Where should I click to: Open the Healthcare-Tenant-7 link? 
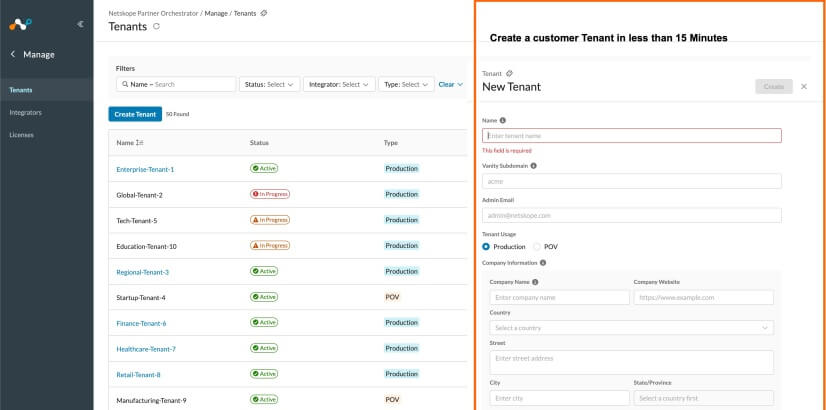pos(146,349)
